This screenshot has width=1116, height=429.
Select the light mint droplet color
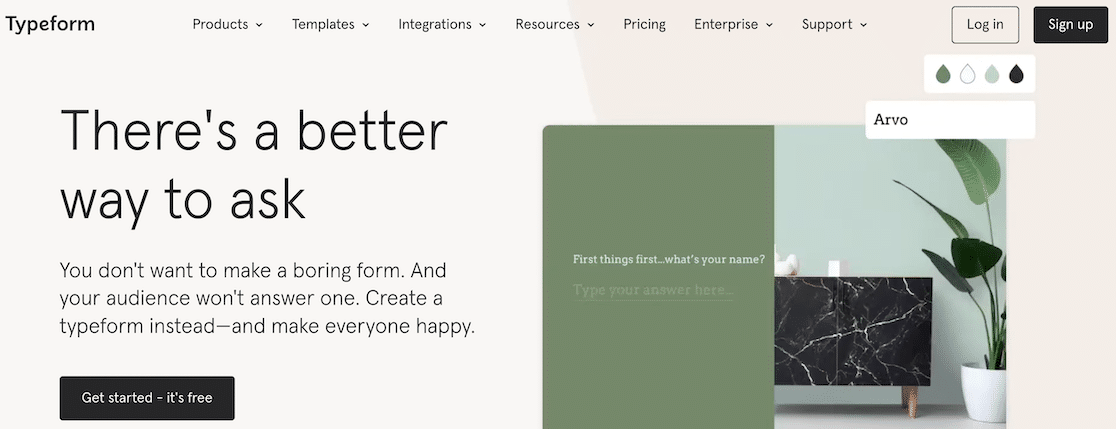pos(992,73)
